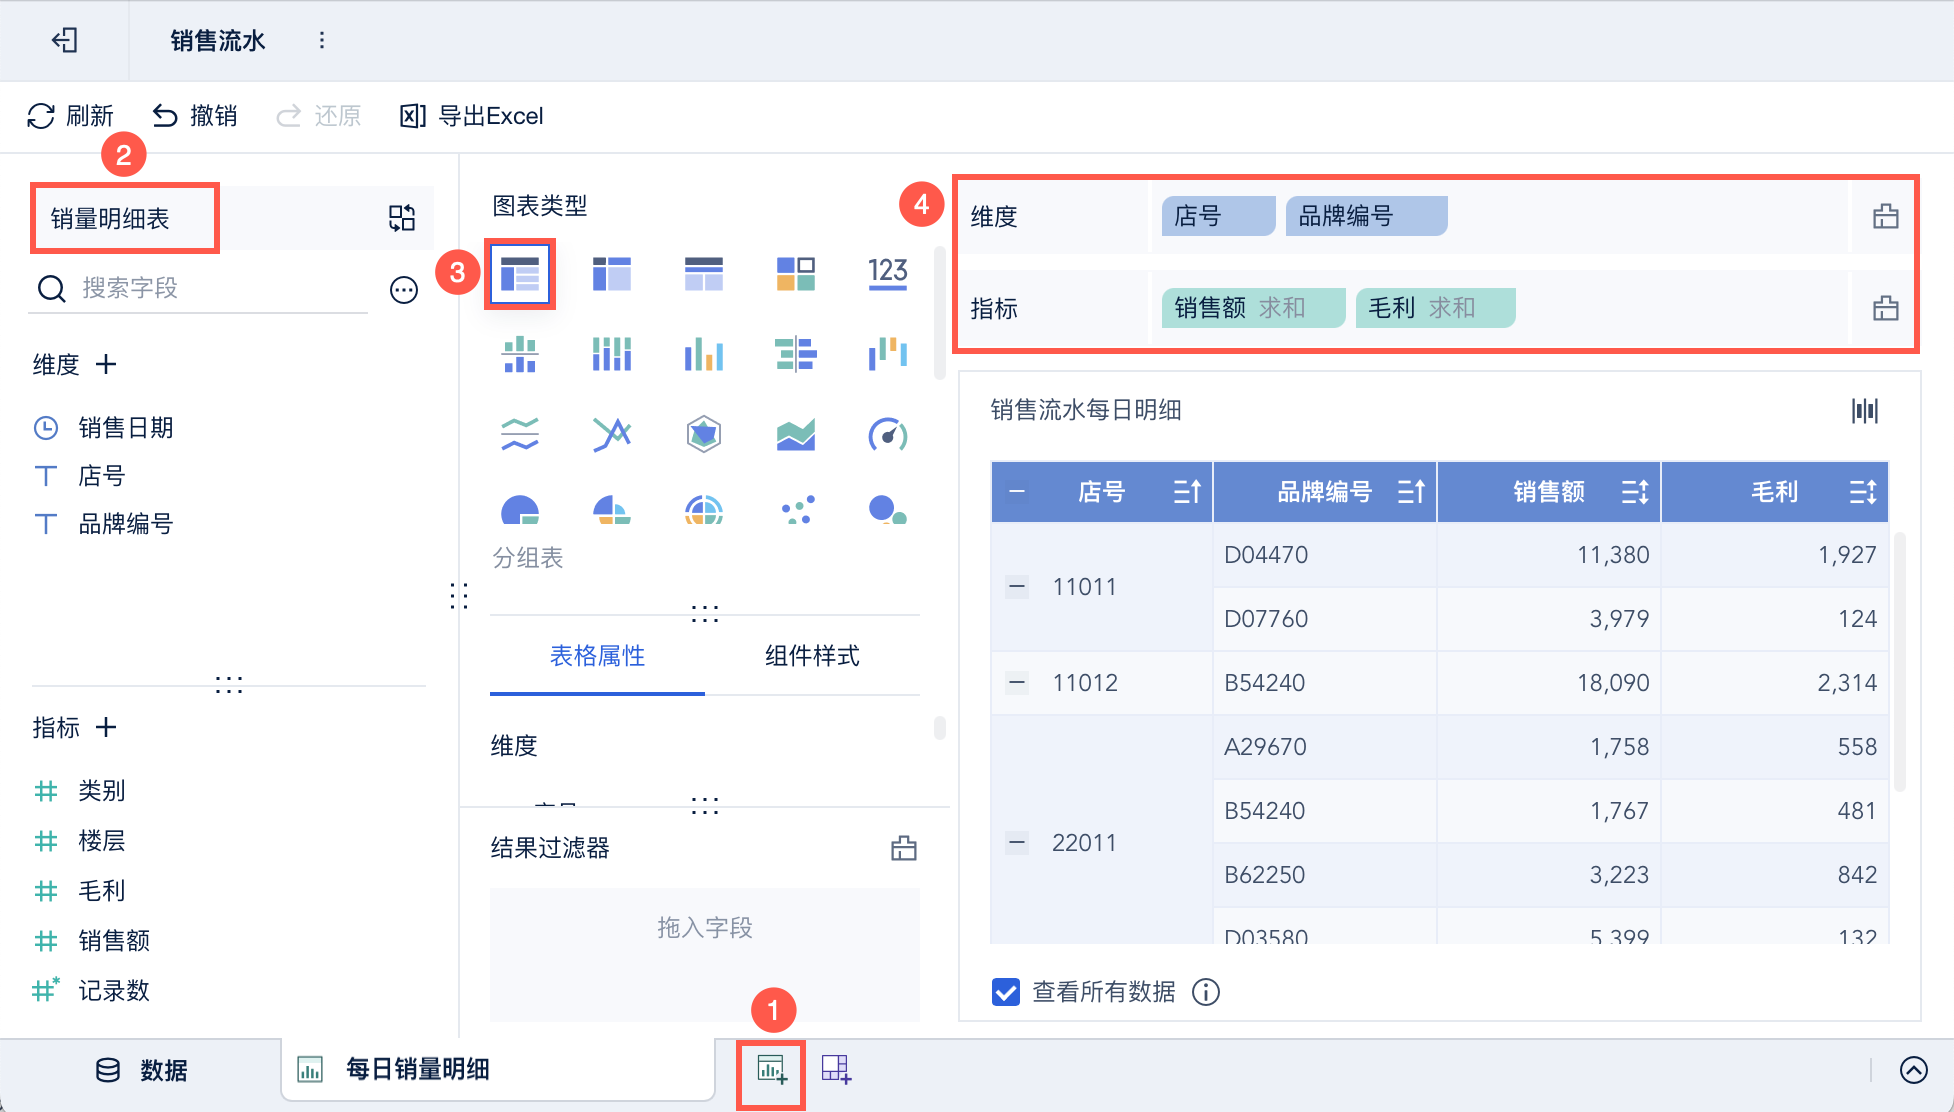Click the add dashboard icon in bottom bar
The width and height of the screenshot is (1954, 1112).
[x=836, y=1070]
